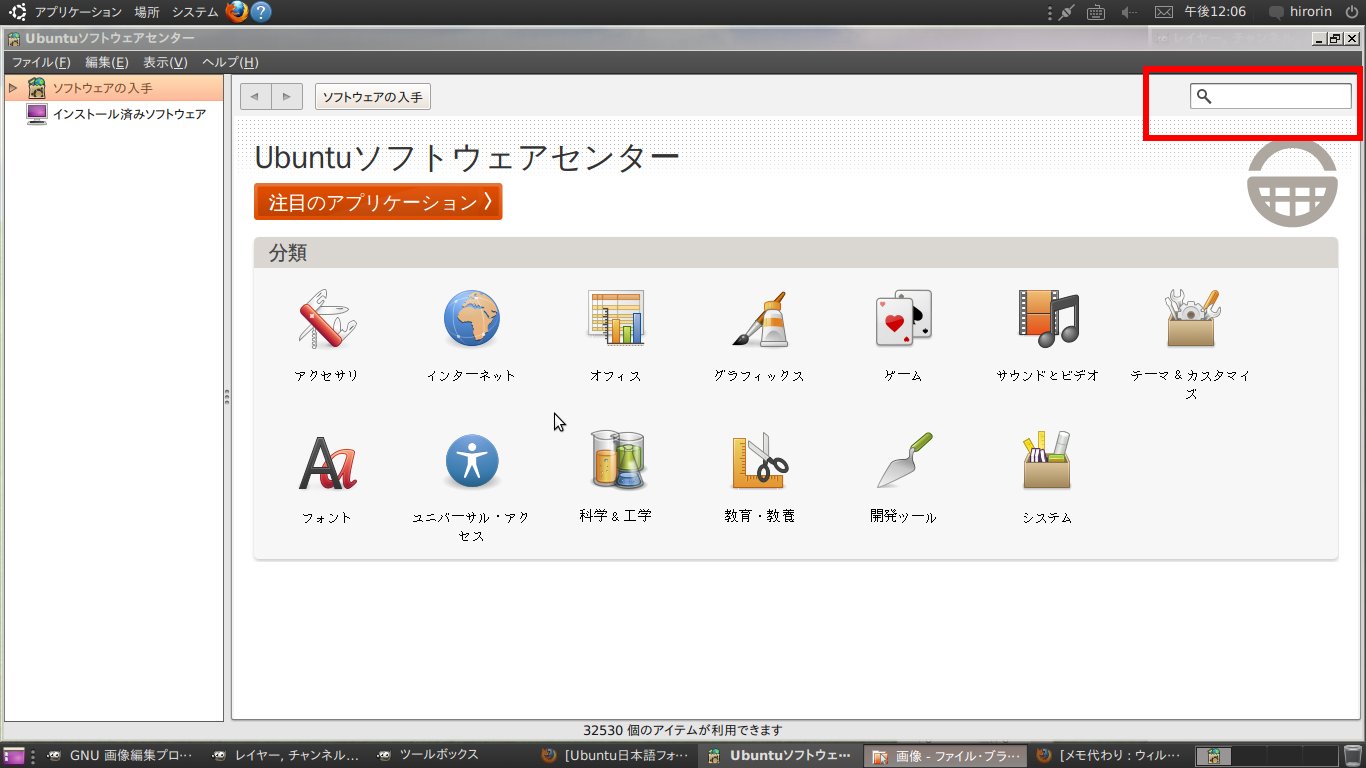Image resolution: width=1366 pixels, height=768 pixels.
Task: Open the 開発ツール category
Action: pos(903,478)
